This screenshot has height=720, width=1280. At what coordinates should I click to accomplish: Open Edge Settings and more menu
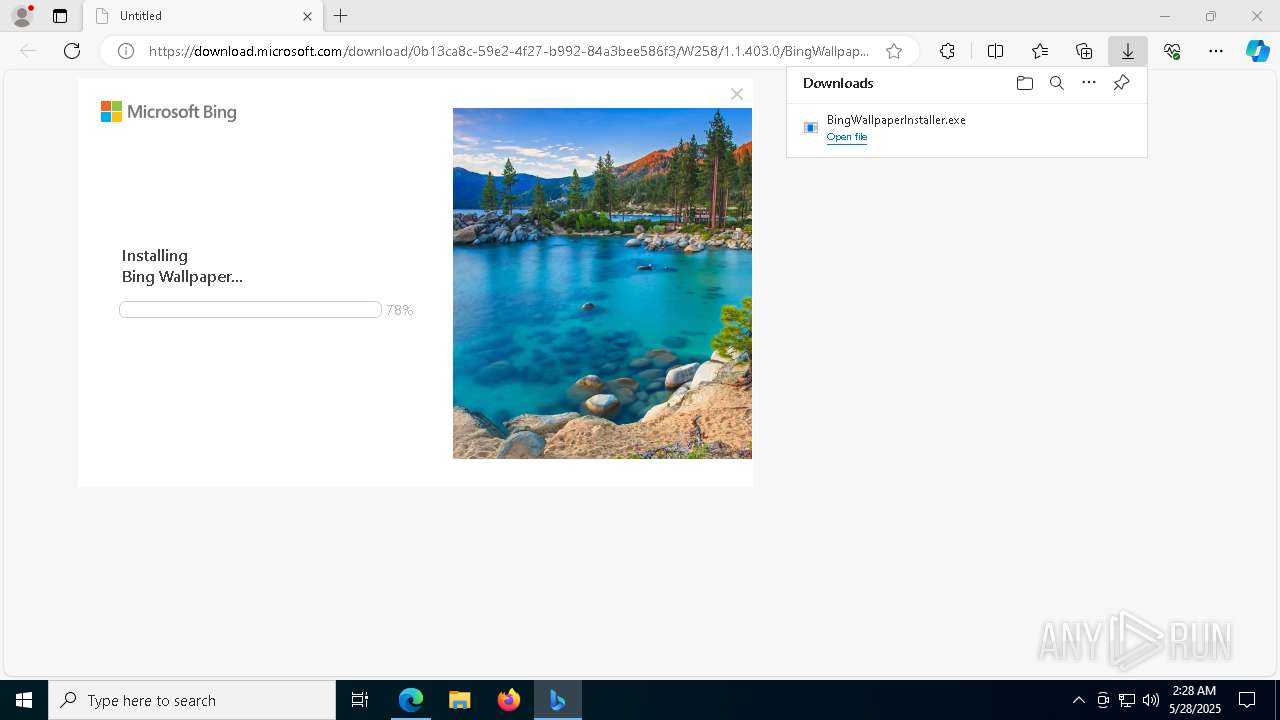[x=1216, y=51]
